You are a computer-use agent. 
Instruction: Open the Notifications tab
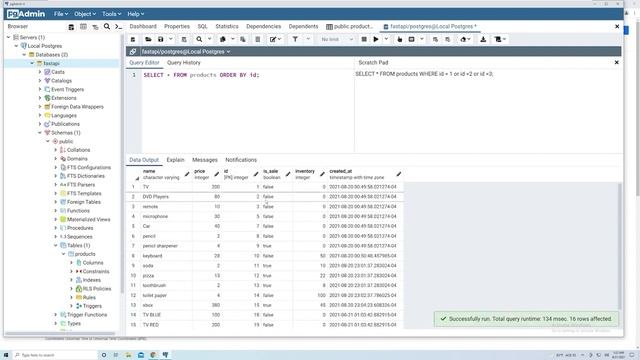coord(241,160)
